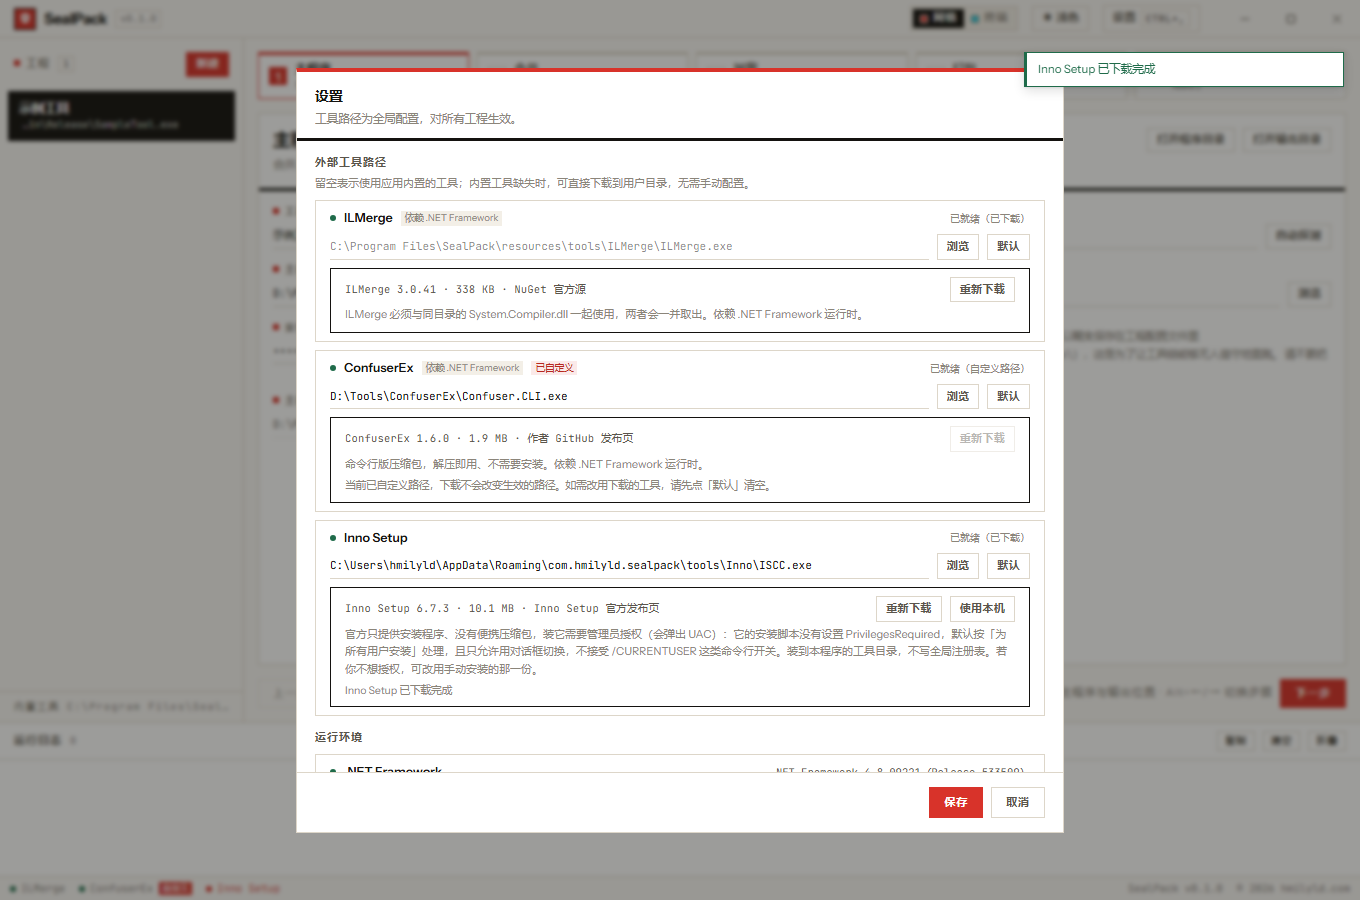1360x900 pixels.
Task: Reset ILMerge path with its 默认 button
Action: [1008, 247]
